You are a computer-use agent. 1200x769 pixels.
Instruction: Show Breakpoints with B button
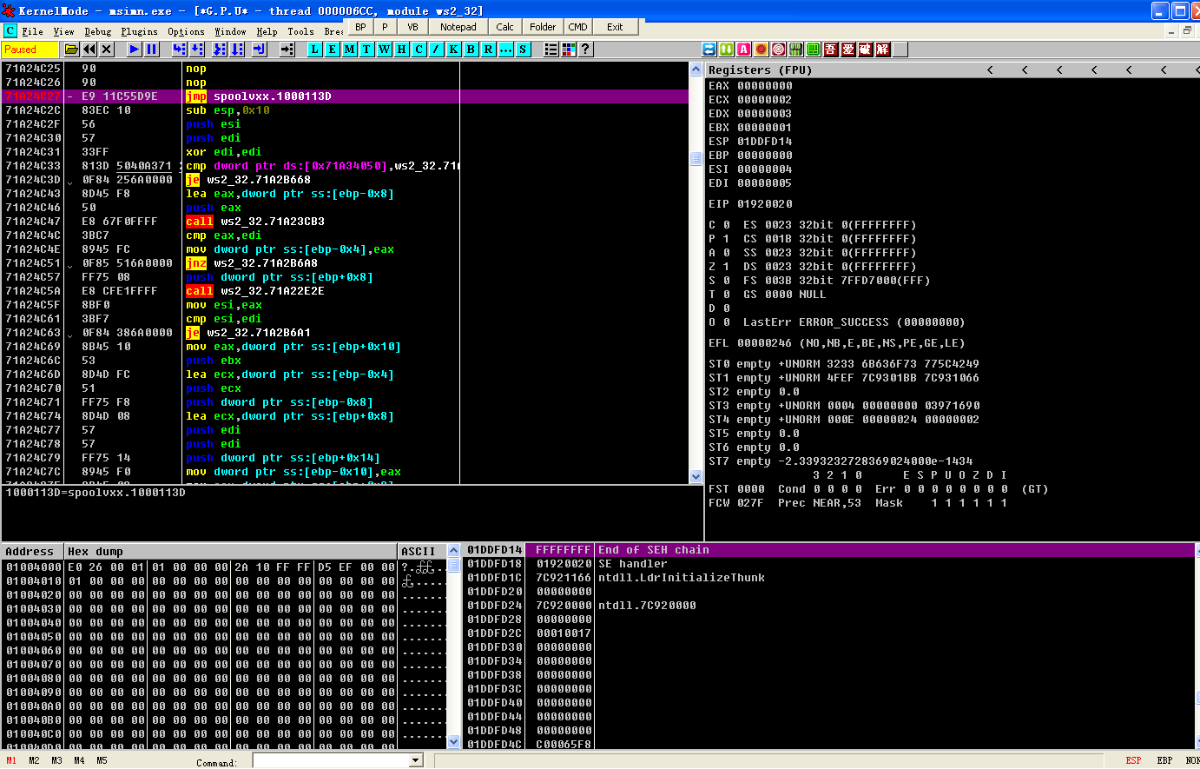tap(470, 49)
